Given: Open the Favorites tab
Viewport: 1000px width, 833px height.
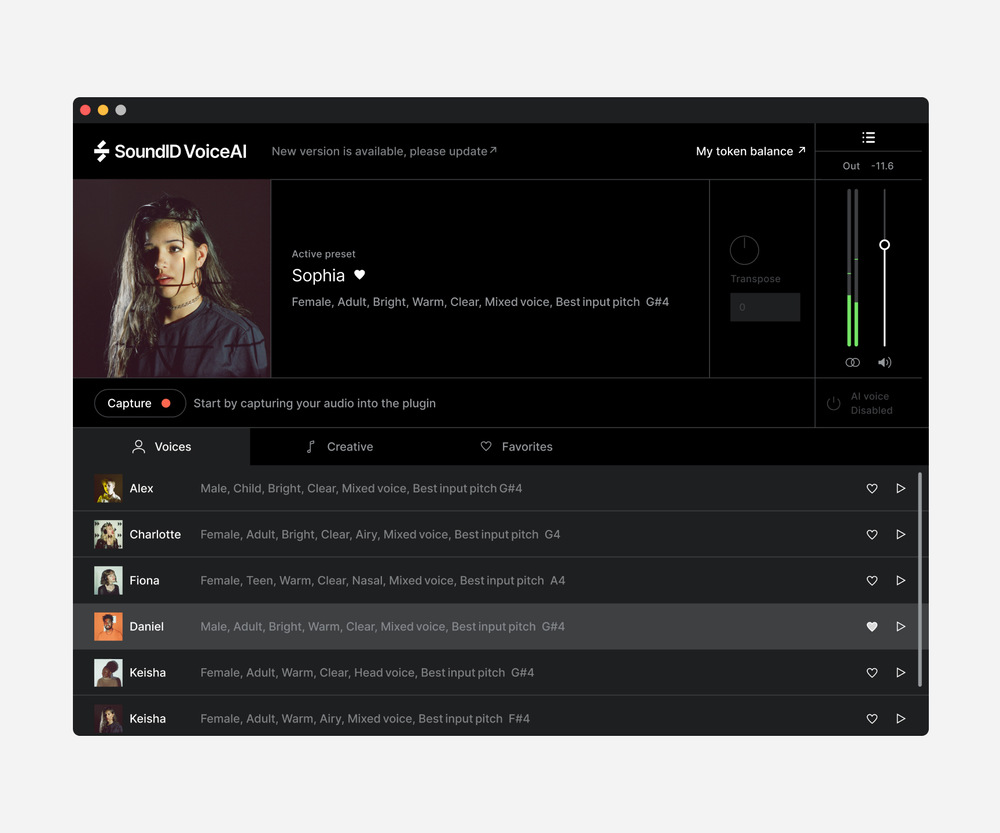Looking at the screenshot, I should pos(516,447).
